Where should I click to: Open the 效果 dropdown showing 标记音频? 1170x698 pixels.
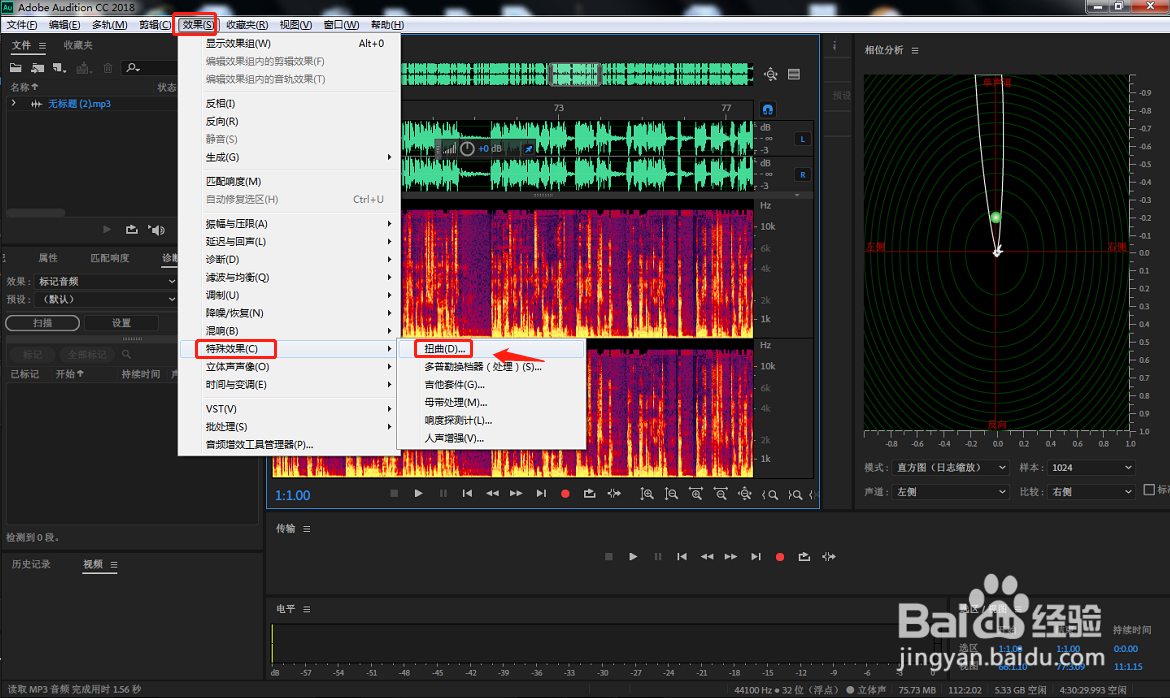click(x=106, y=281)
